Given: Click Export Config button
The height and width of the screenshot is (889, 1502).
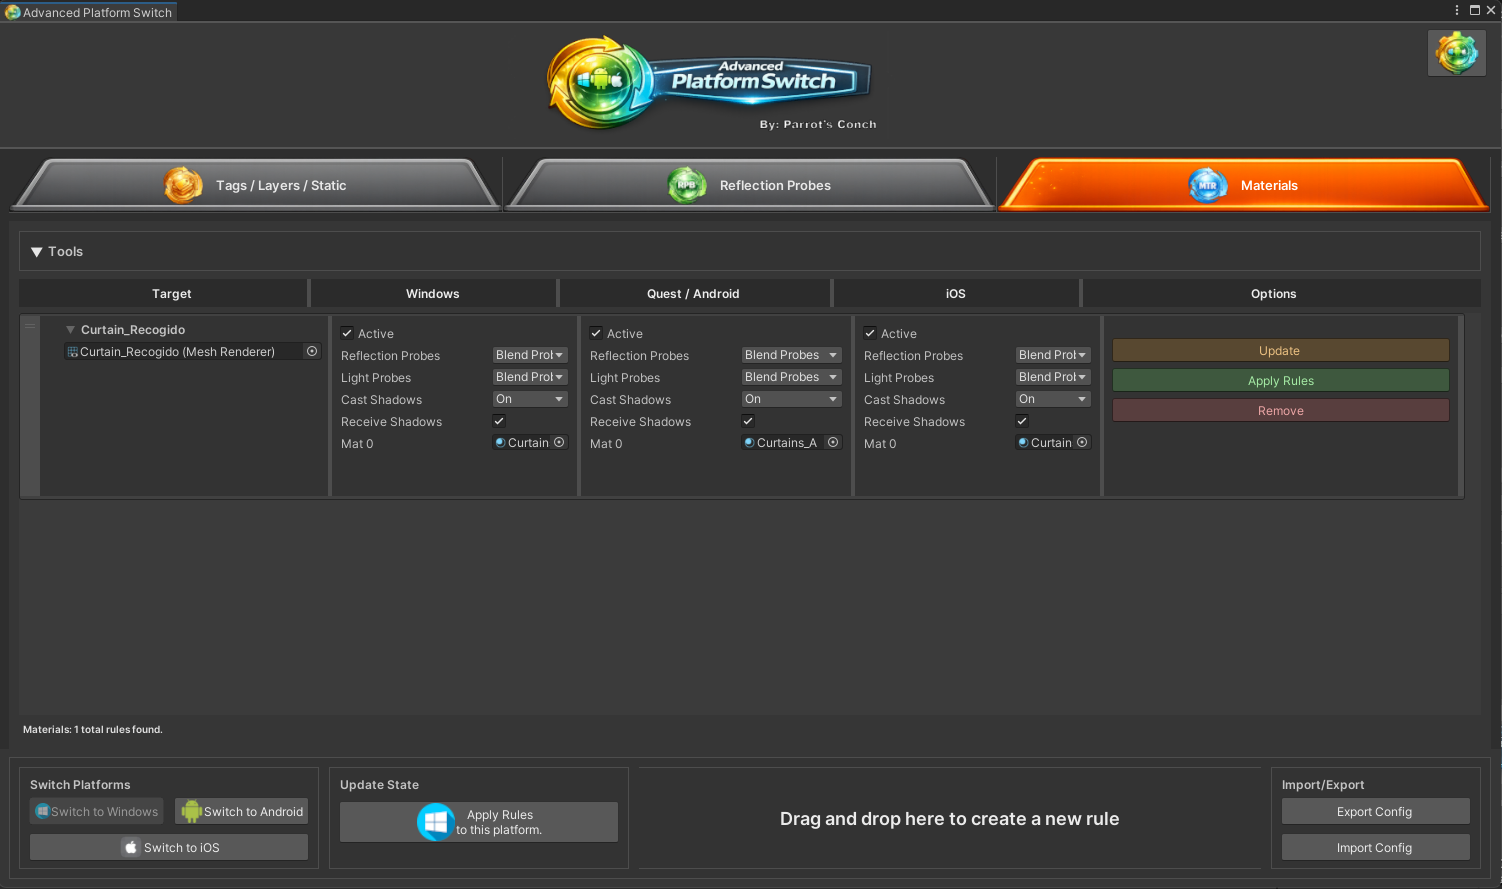Looking at the screenshot, I should (x=1375, y=812).
